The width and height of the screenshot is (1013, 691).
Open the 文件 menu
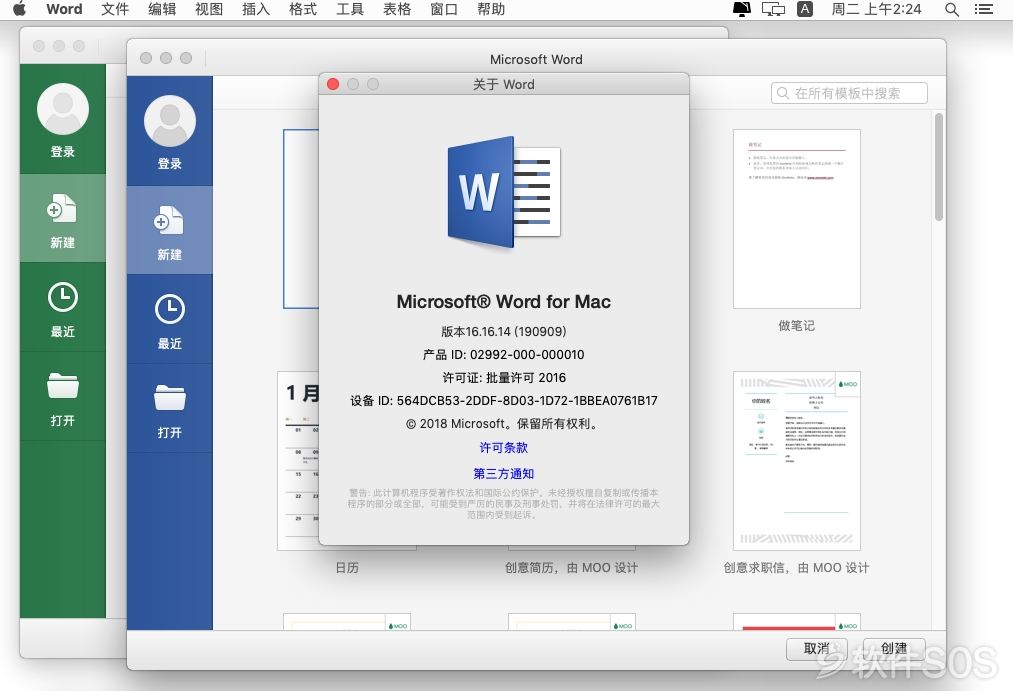click(x=115, y=9)
